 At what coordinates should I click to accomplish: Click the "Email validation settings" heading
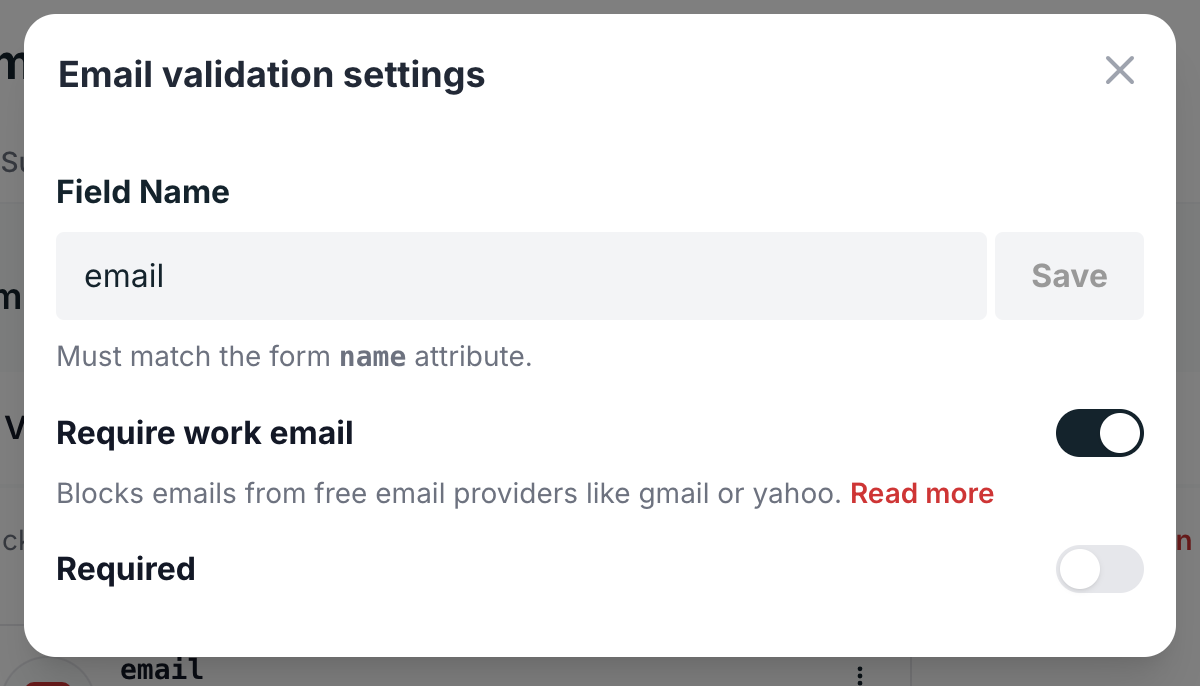click(271, 74)
